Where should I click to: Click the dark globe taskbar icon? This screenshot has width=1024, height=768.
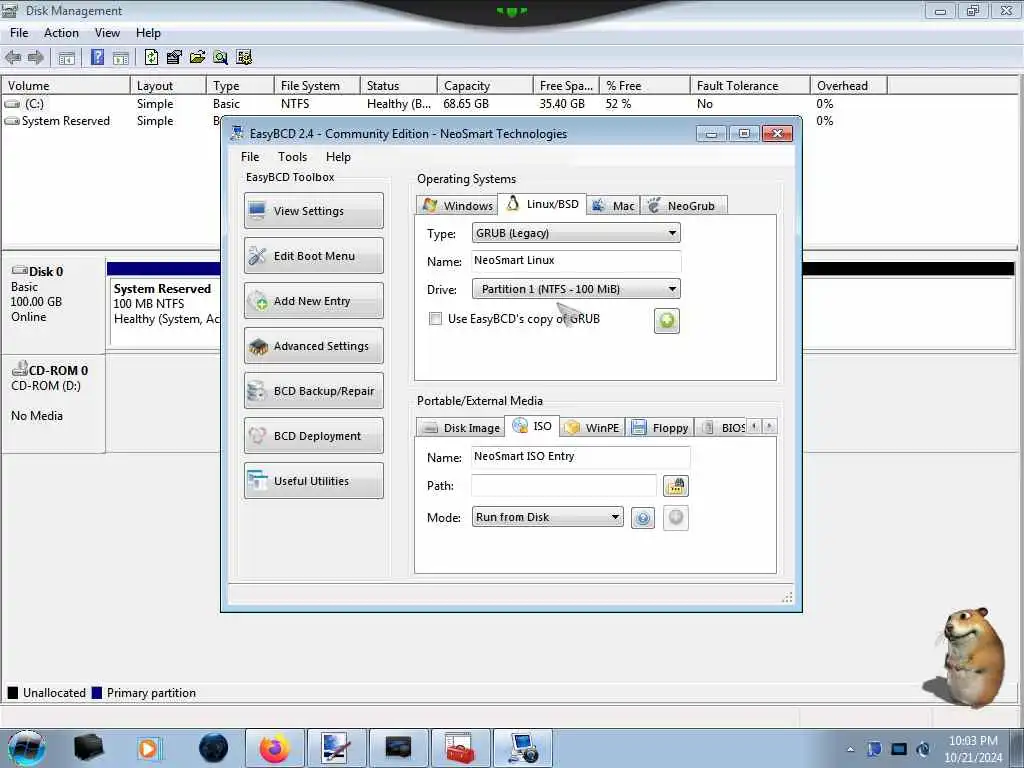[214, 748]
